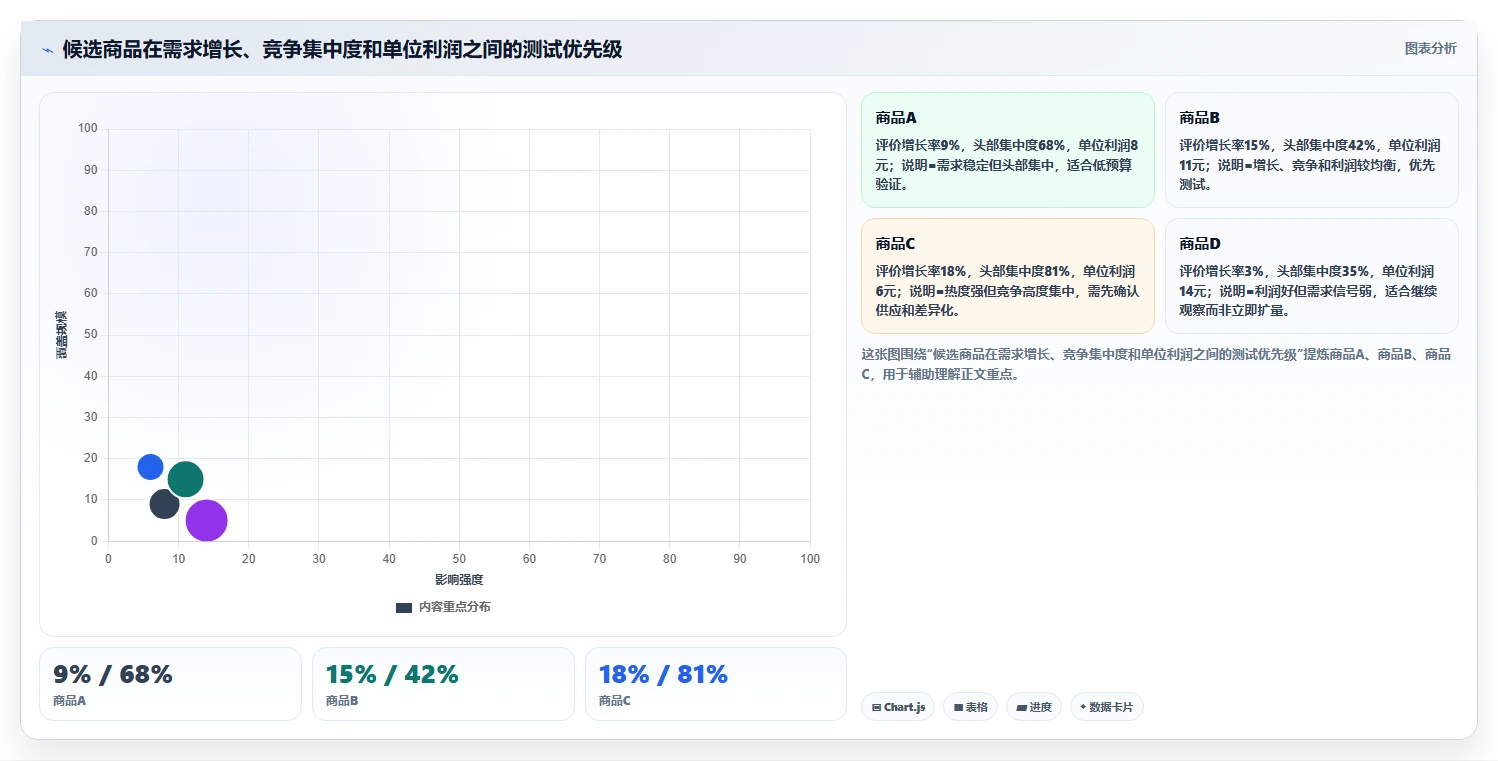Open the 商品C description card
The width and height of the screenshot is (1498, 761).
tap(1008, 276)
